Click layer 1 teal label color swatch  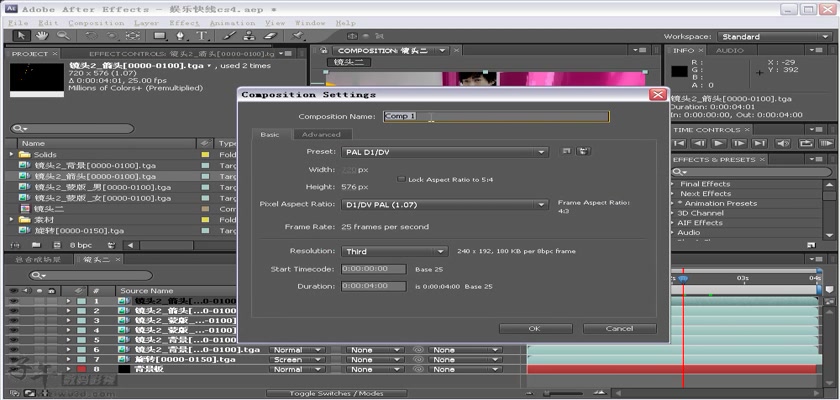[81, 301]
